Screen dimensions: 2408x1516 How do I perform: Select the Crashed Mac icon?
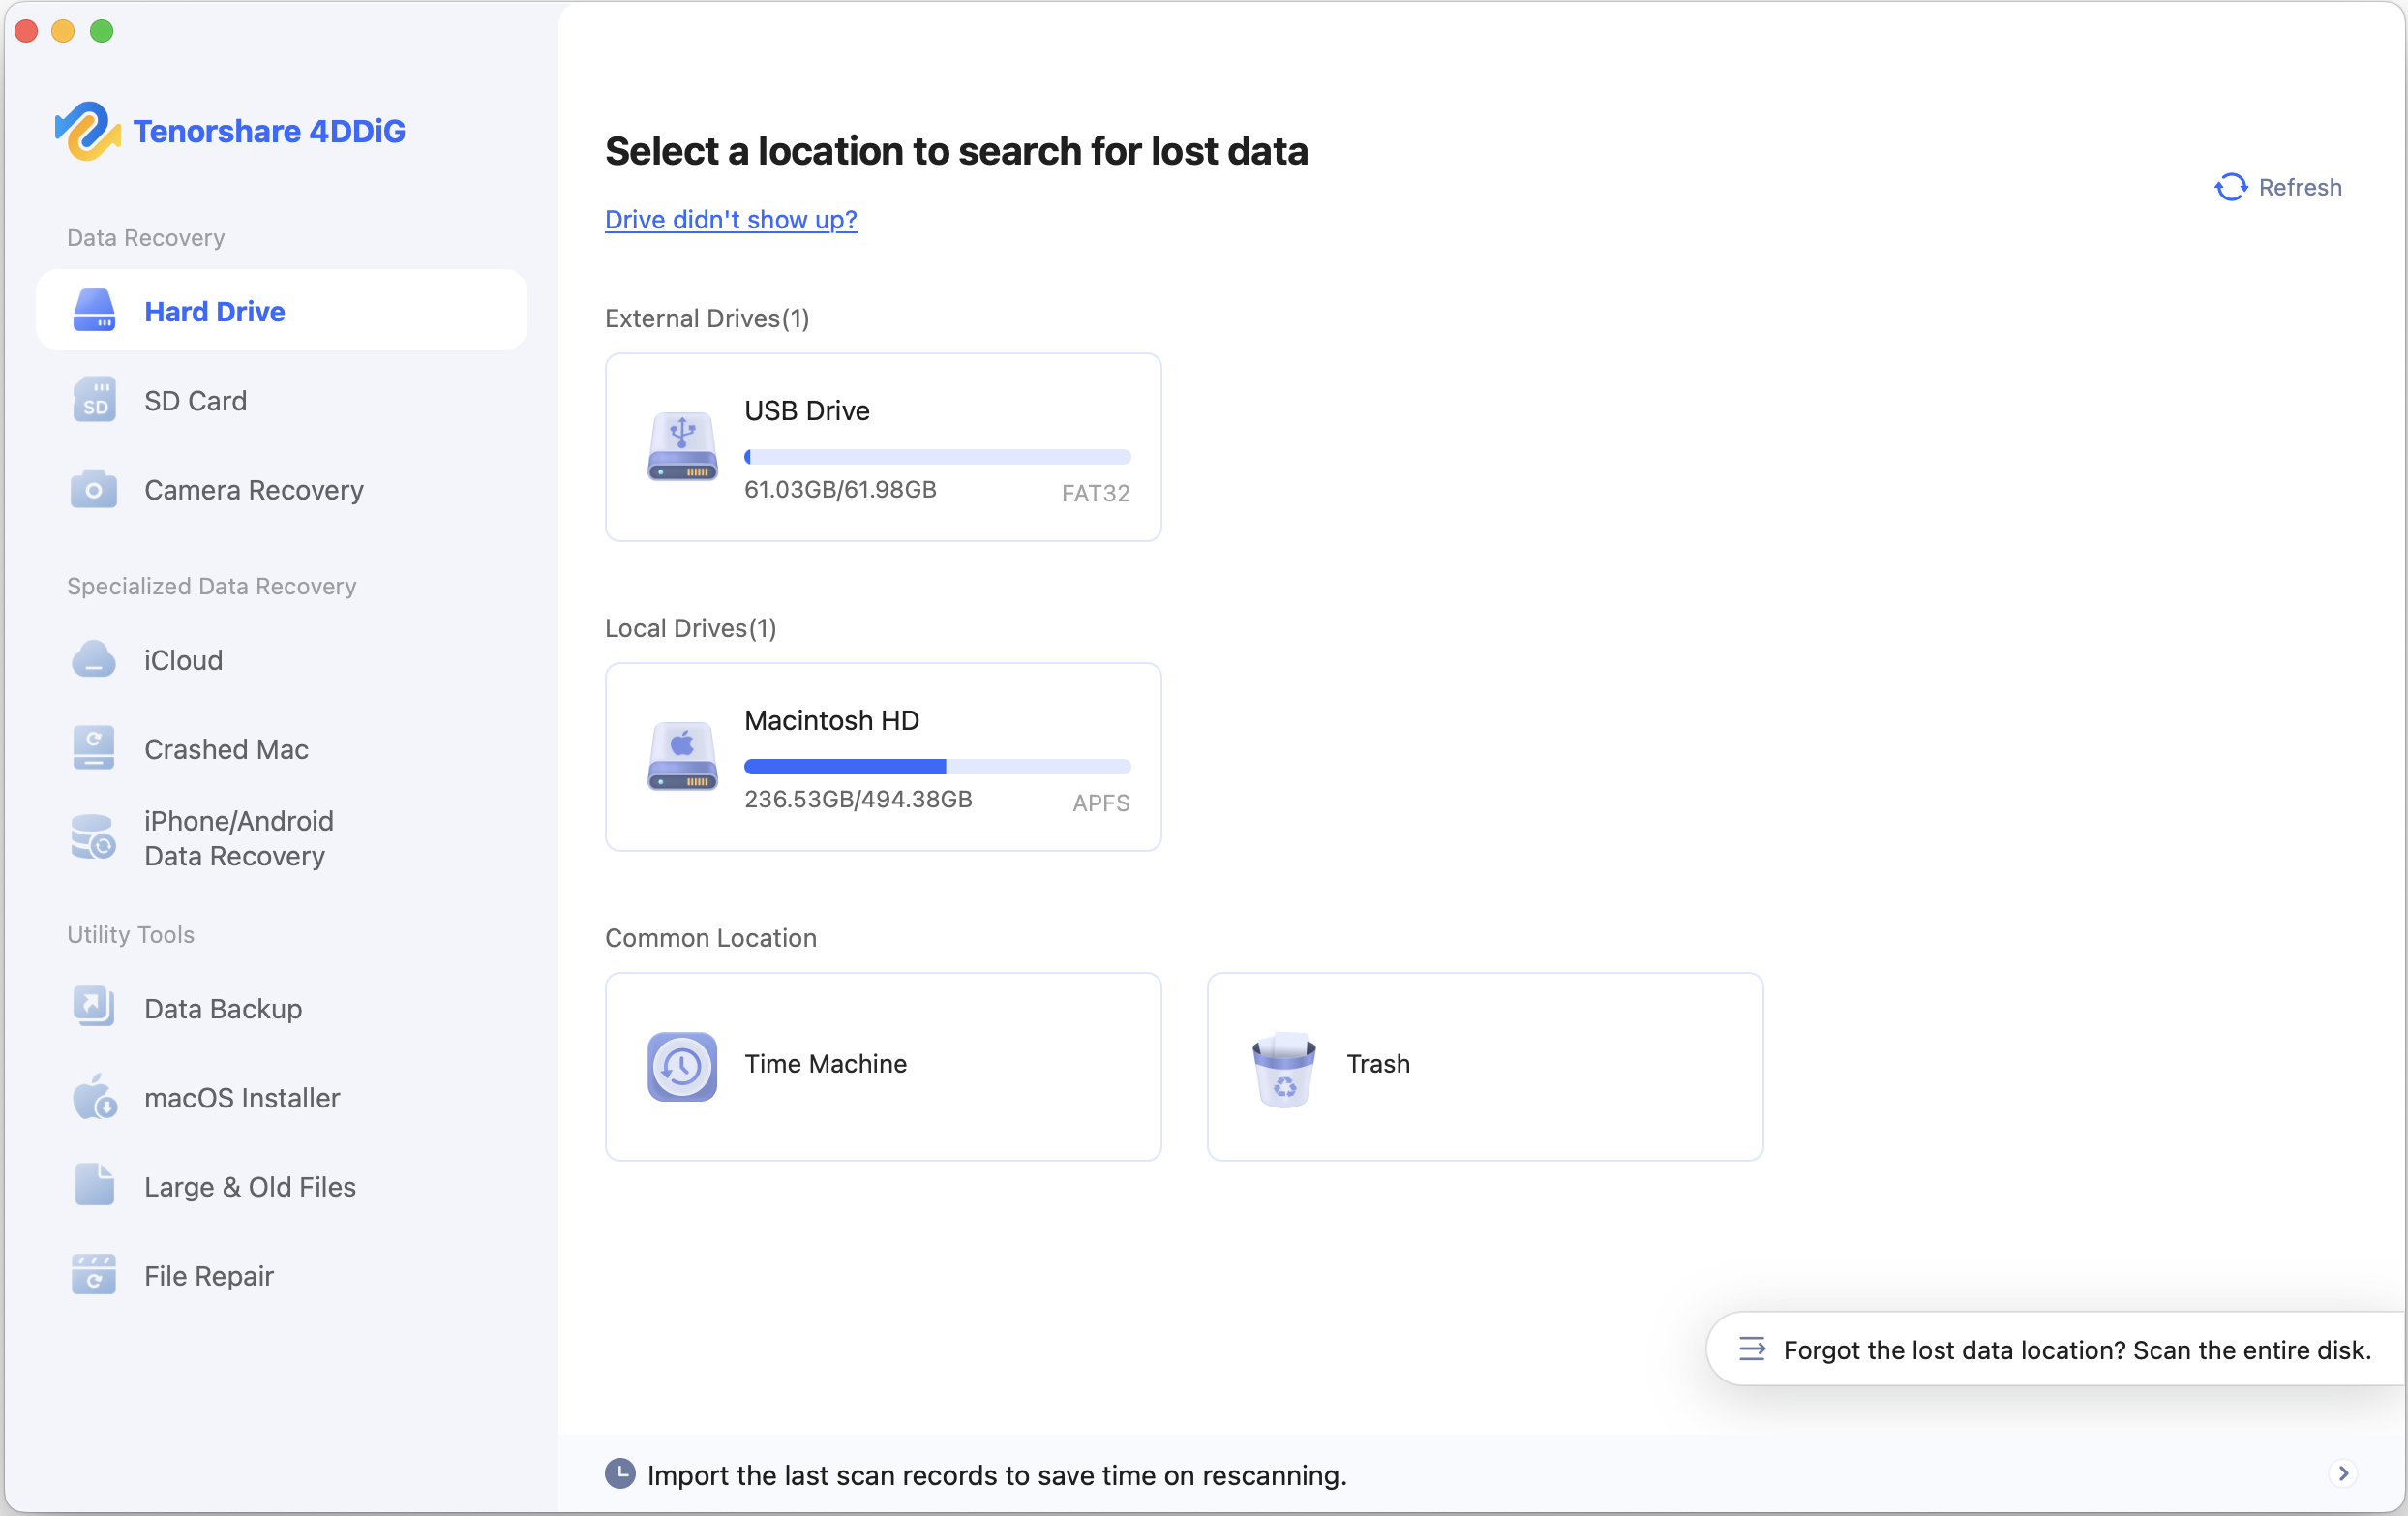pyautogui.click(x=94, y=749)
